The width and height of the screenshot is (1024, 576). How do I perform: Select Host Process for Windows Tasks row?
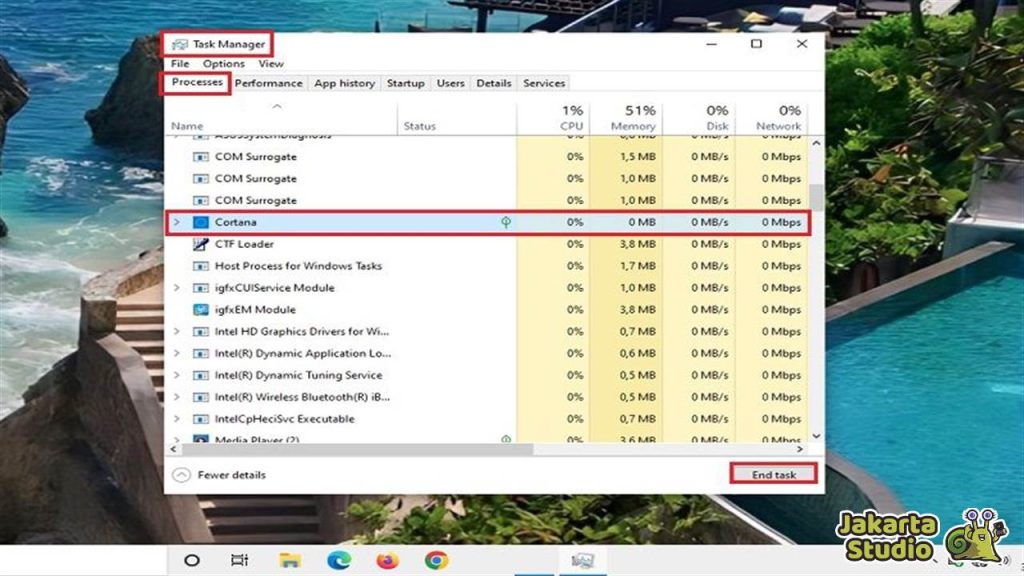click(487, 266)
